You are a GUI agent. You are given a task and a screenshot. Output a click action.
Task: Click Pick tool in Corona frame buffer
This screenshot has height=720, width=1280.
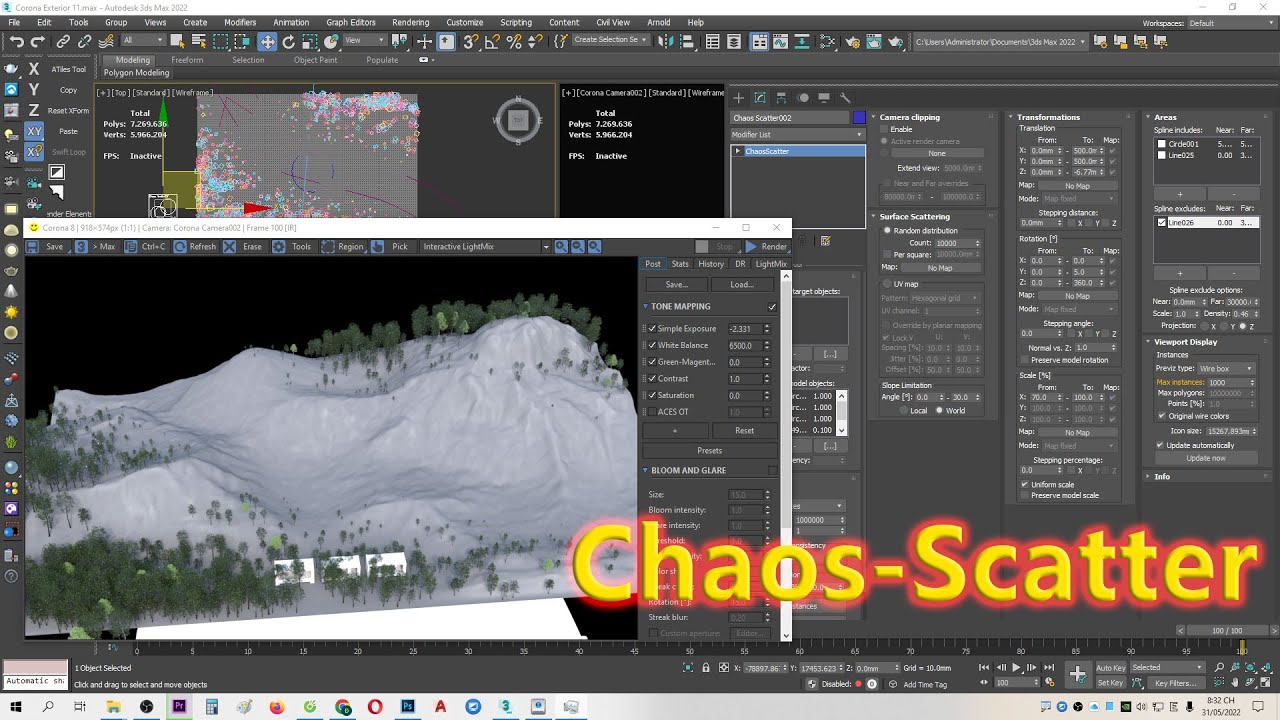click(392, 246)
